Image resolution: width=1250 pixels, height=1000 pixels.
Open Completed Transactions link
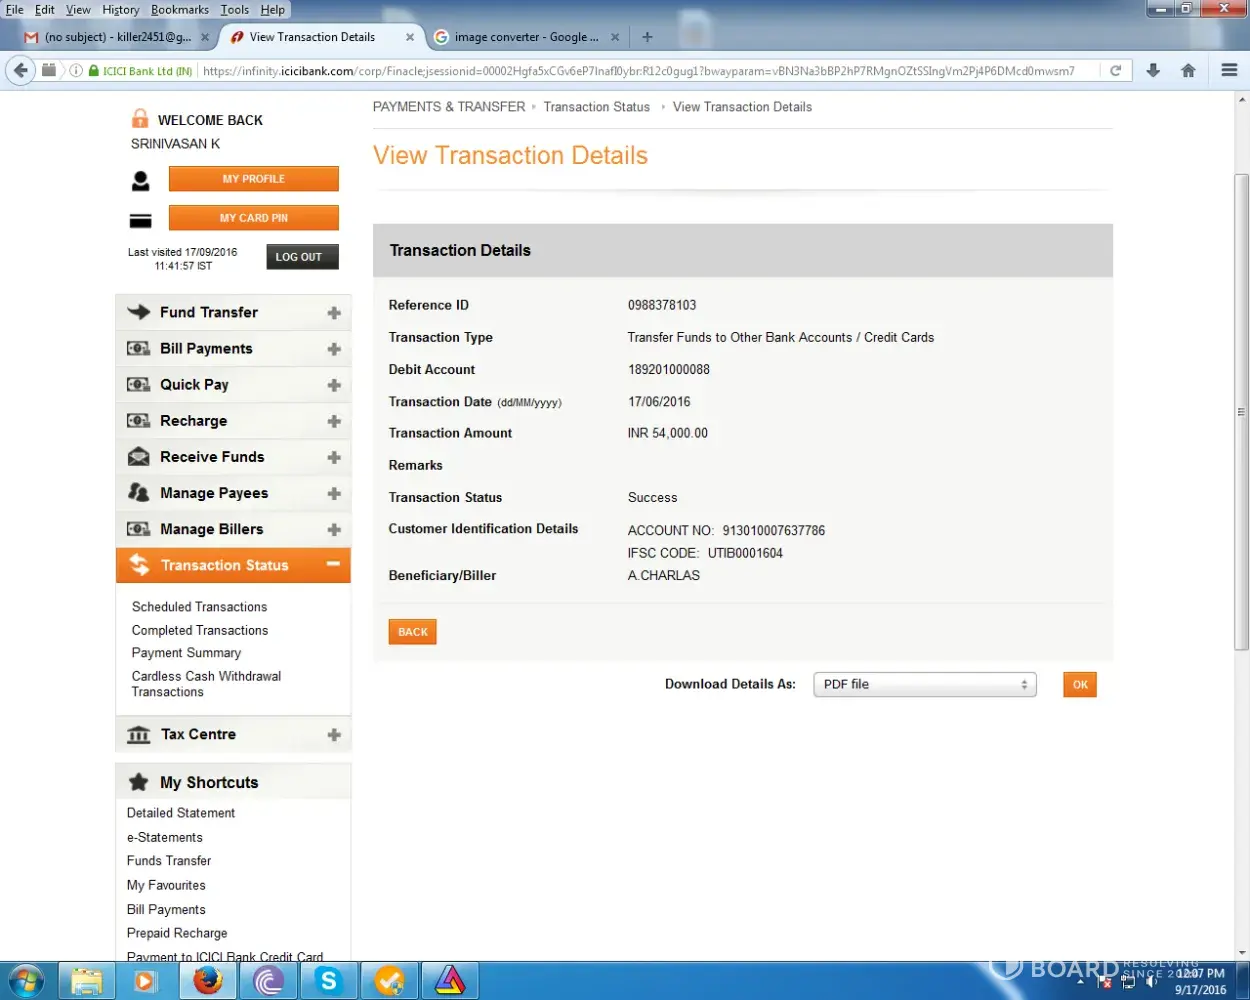200,631
